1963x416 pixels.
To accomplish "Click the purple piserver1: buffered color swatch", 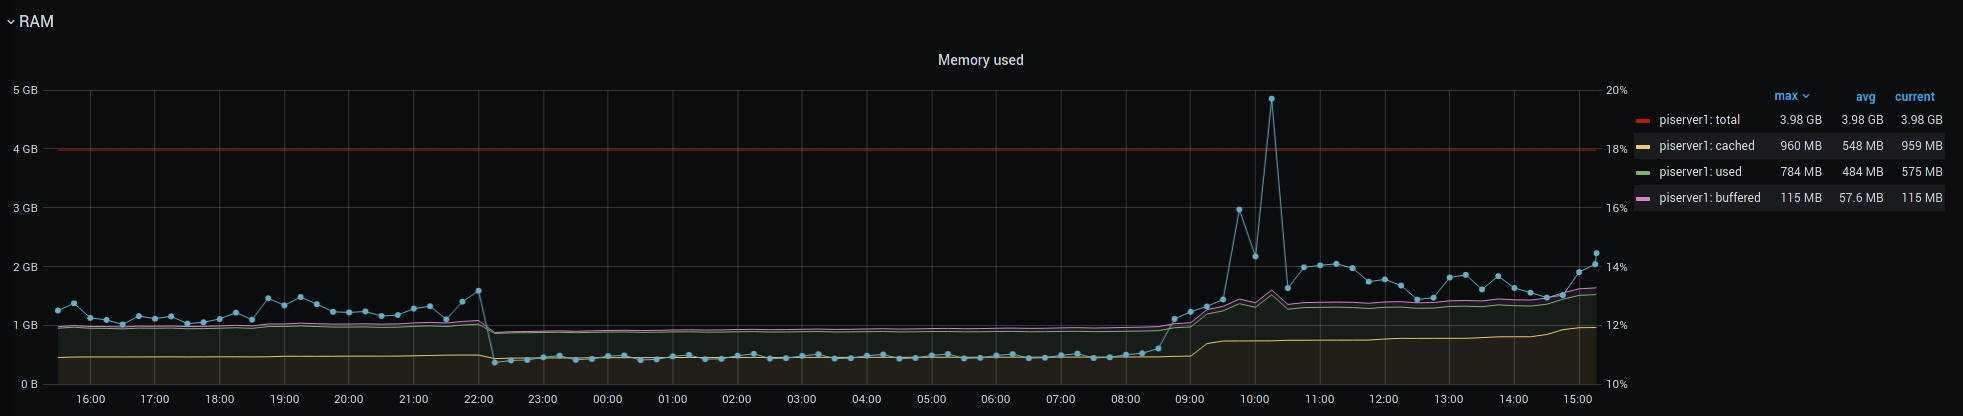I will [x=1642, y=199].
